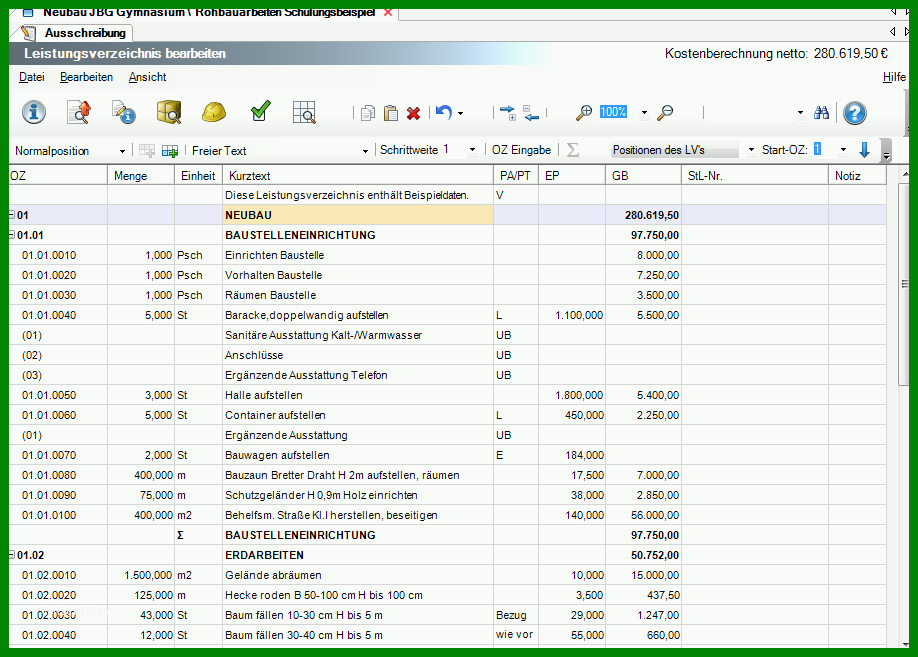Click the StL-Nr. column header
This screenshot has height=657, width=918.
(755, 176)
